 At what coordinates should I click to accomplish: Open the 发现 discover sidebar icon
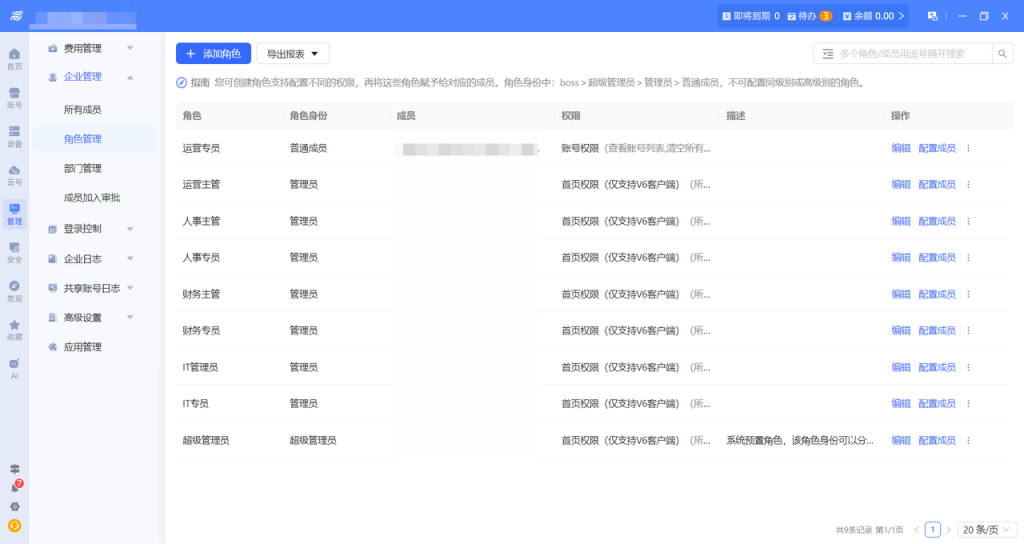tap(14, 290)
